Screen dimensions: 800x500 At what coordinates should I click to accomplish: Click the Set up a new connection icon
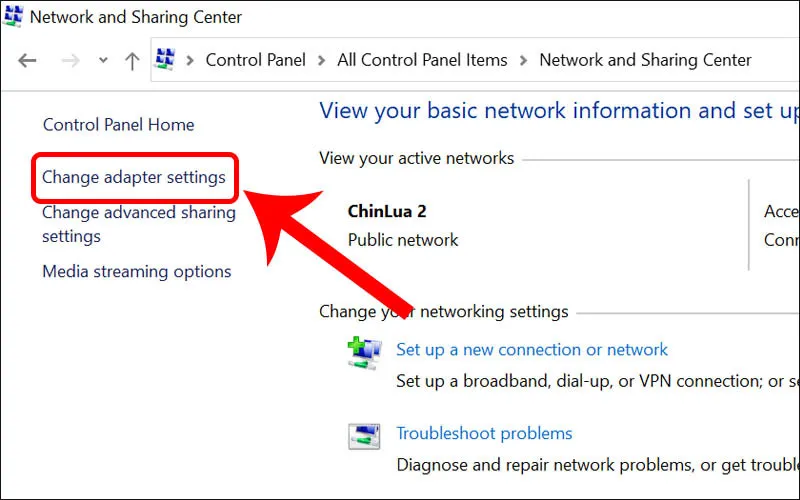point(363,351)
